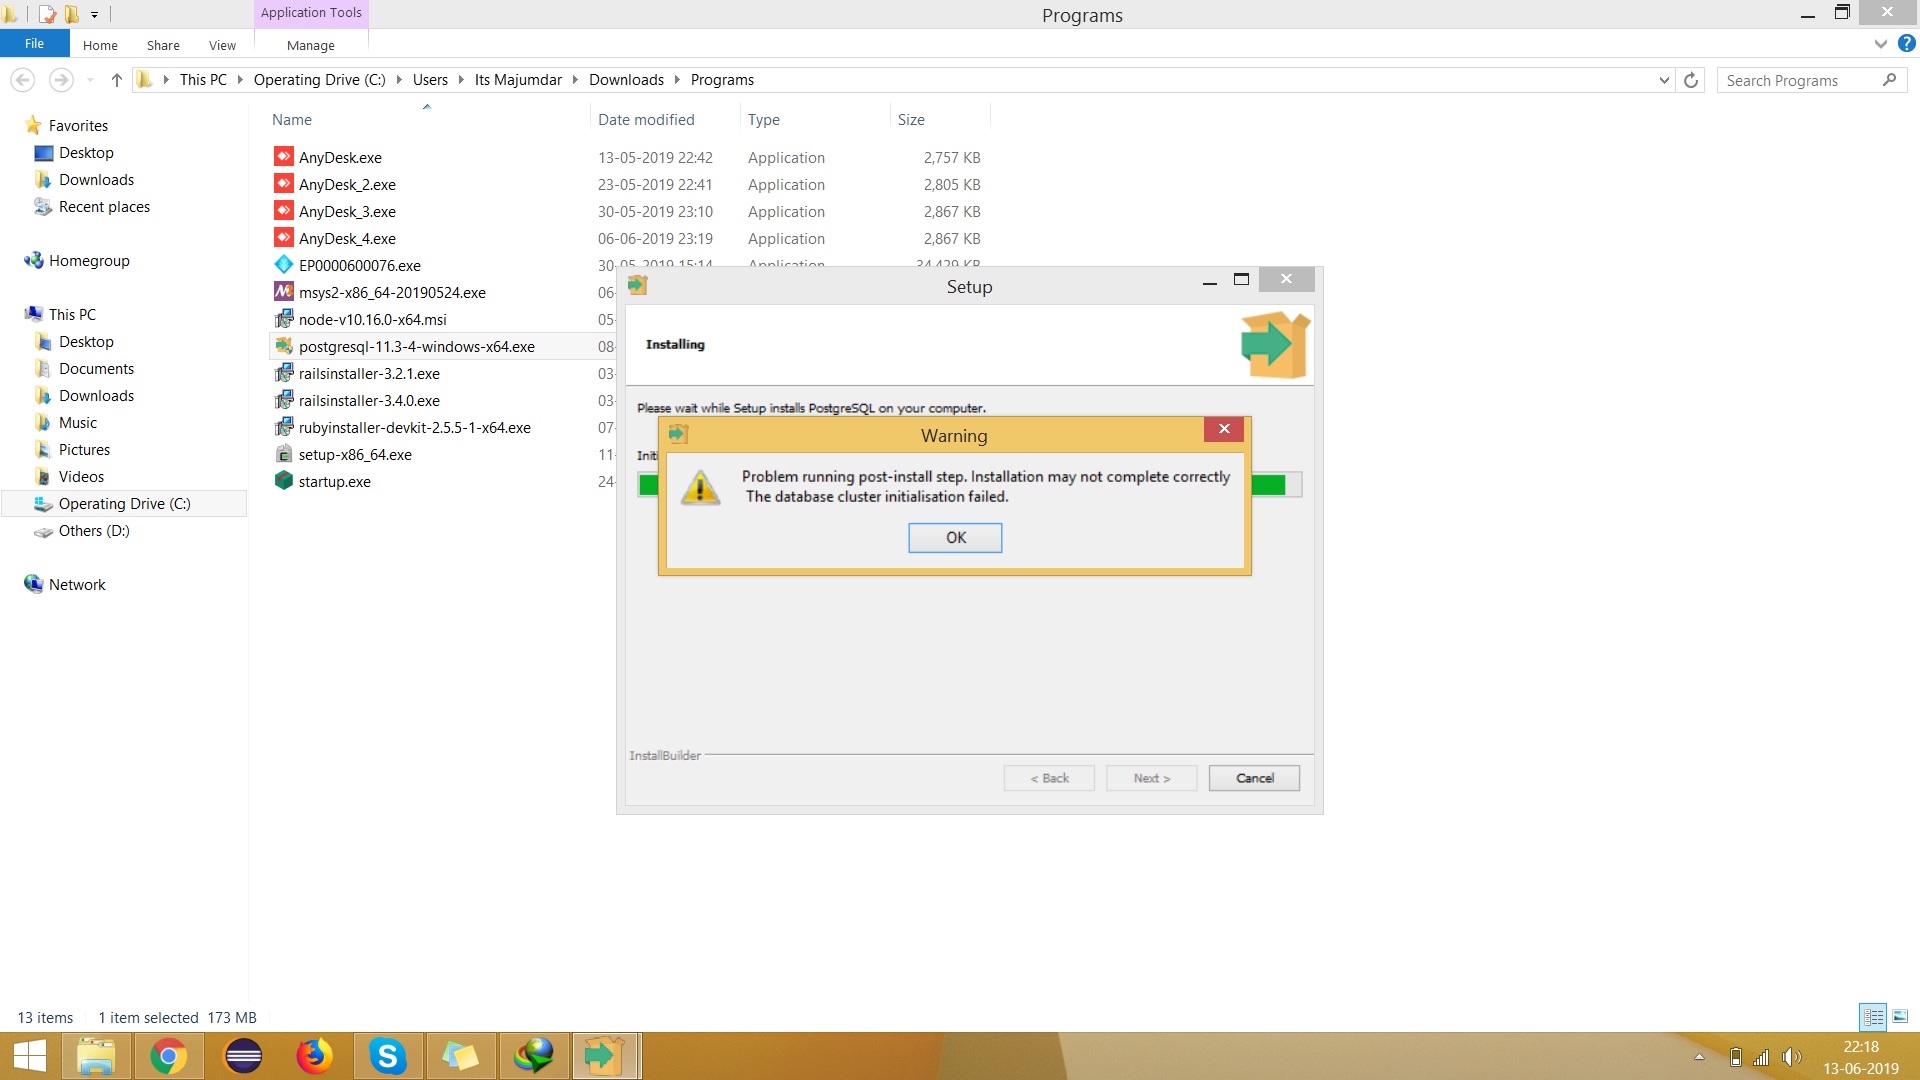Open Skype from the taskbar

[x=387, y=1056]
